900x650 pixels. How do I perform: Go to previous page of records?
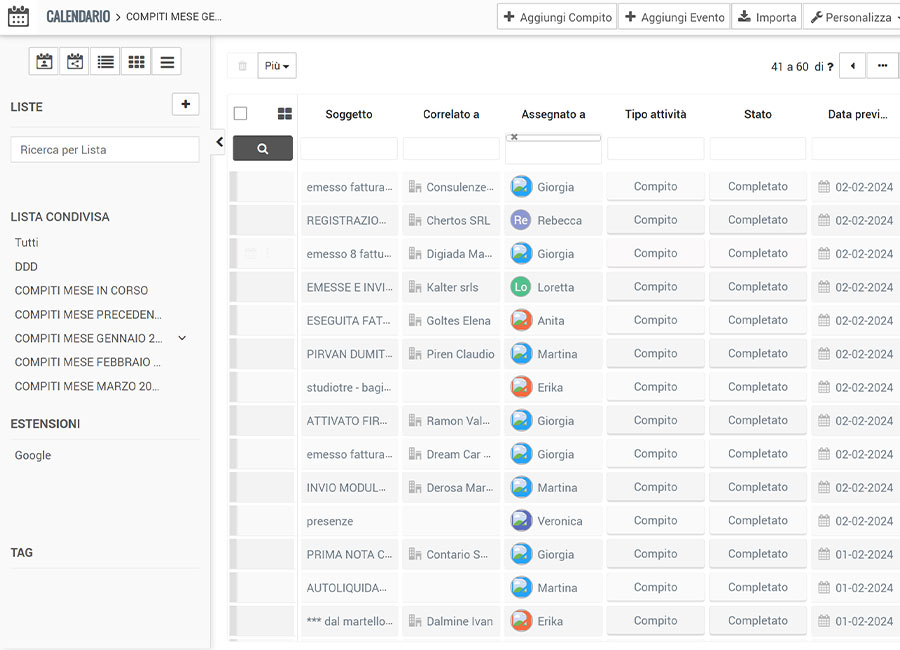tap(852, 66)
